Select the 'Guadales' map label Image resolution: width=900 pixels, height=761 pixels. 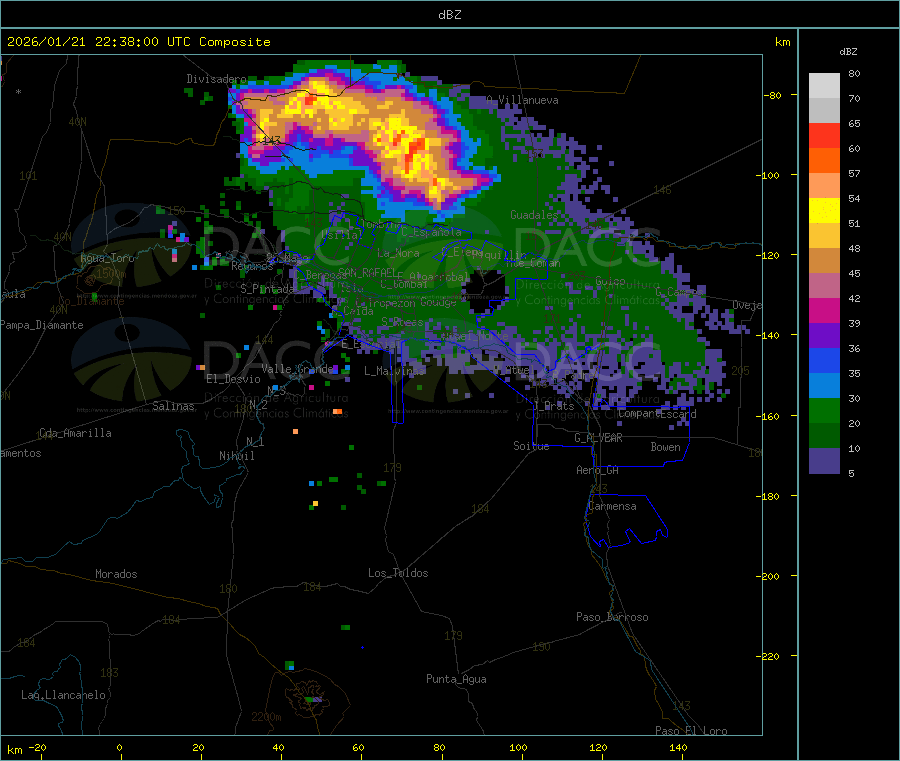click(534, 215)
